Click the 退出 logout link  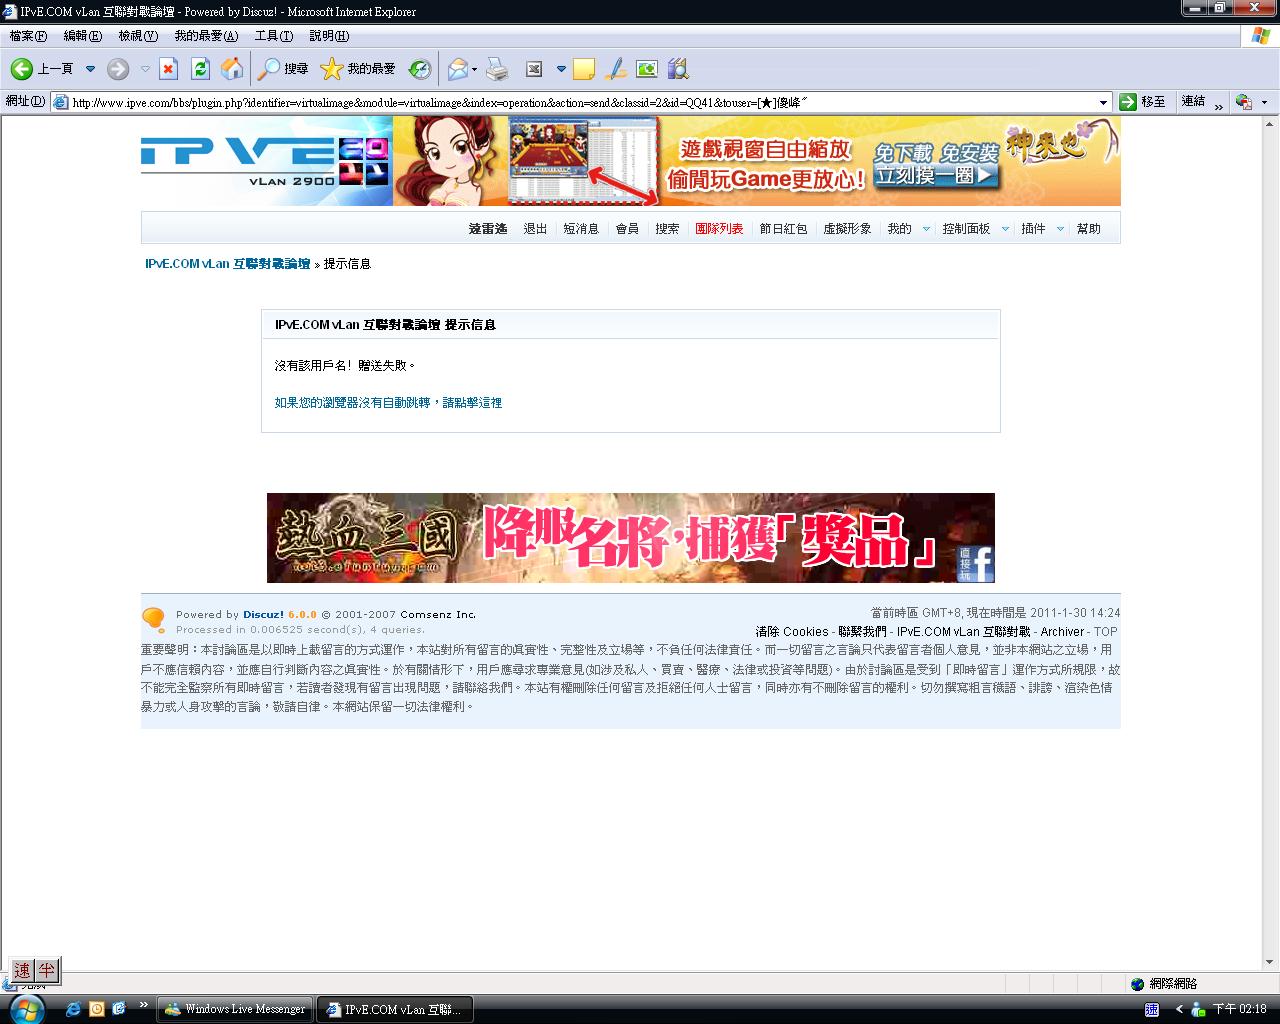535,229
